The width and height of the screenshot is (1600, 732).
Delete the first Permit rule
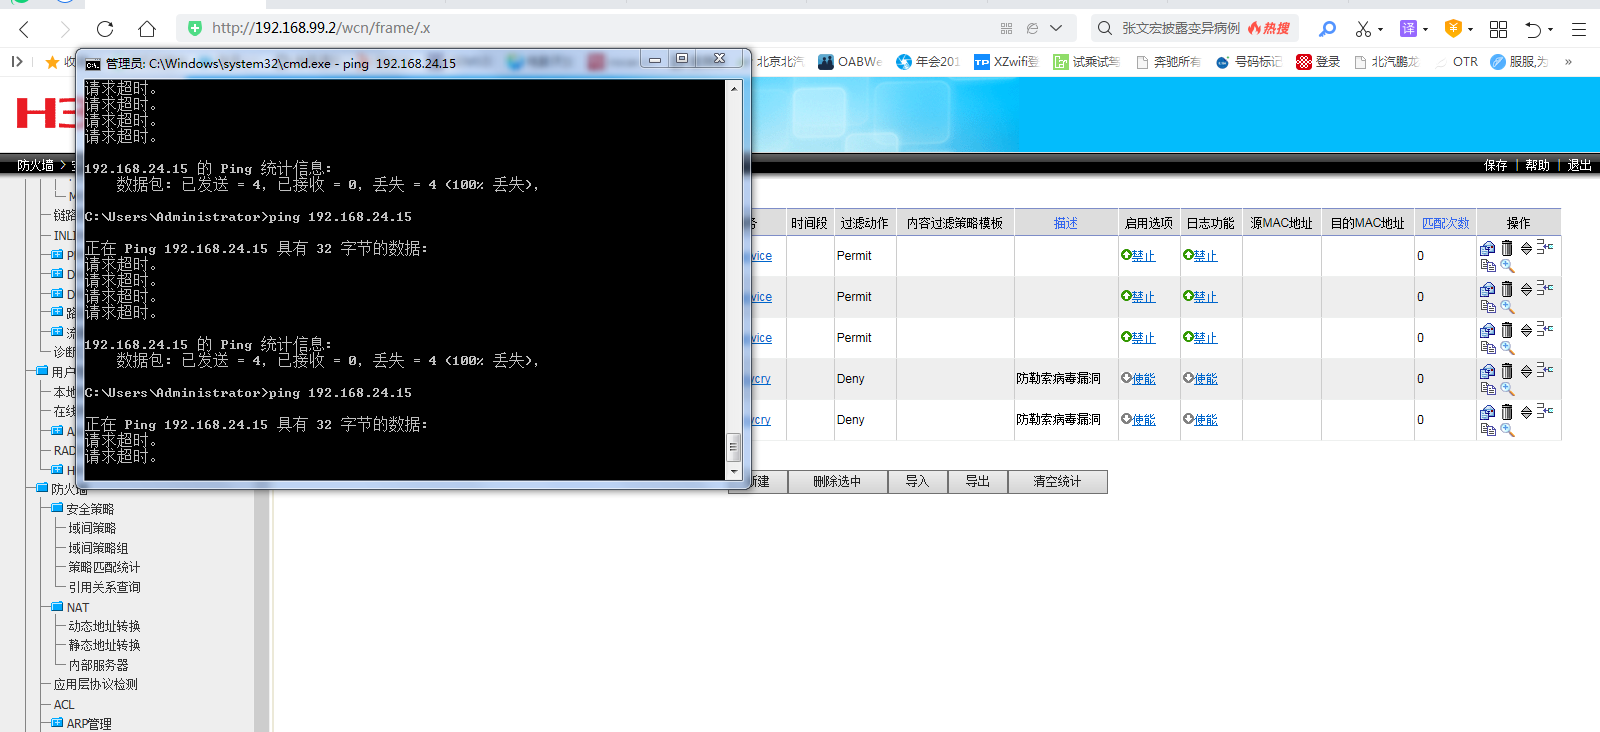click(1507, 248)
